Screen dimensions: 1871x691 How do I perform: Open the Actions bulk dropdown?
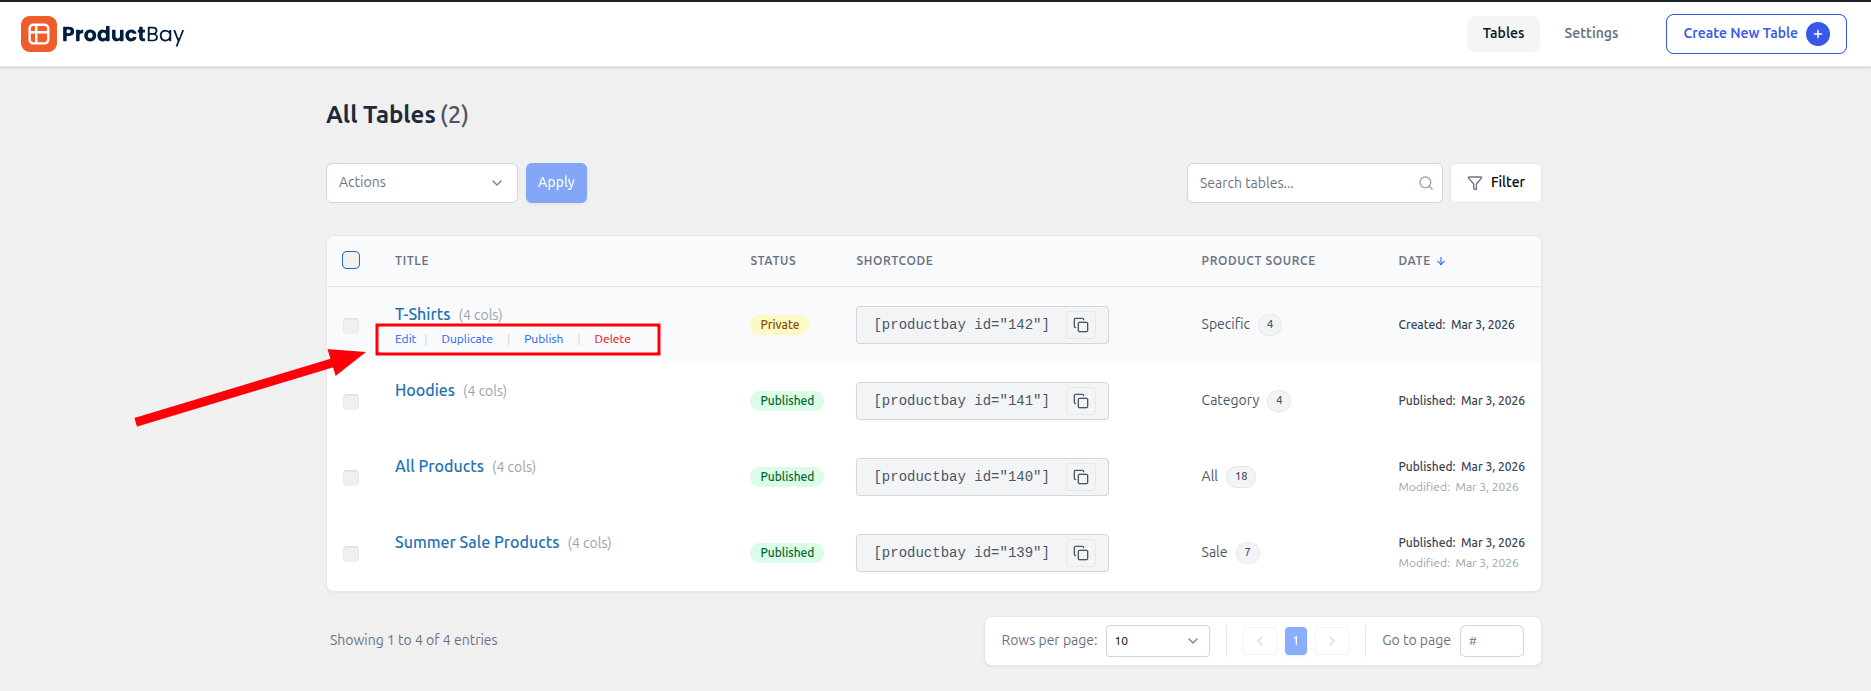421,183
